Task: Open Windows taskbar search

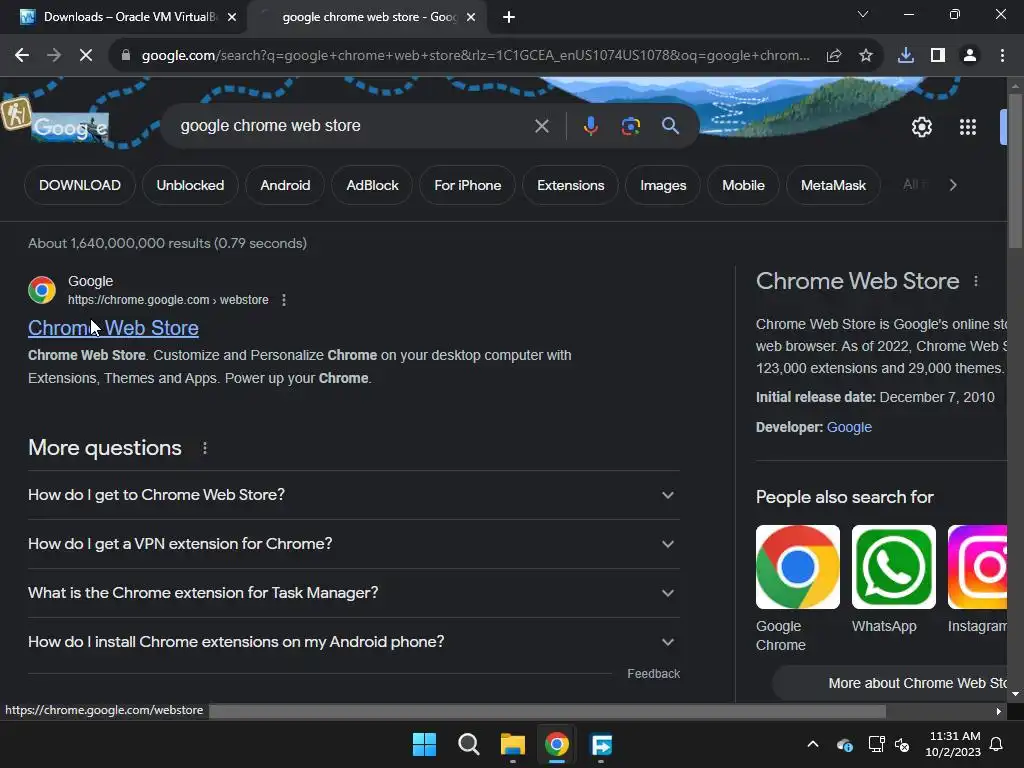Action: point(468,744)
